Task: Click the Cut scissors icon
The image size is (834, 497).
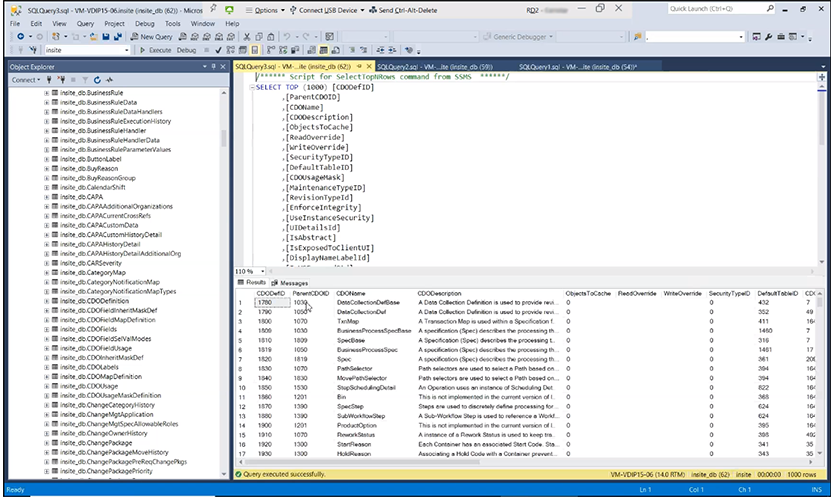Action: point(249,36)
